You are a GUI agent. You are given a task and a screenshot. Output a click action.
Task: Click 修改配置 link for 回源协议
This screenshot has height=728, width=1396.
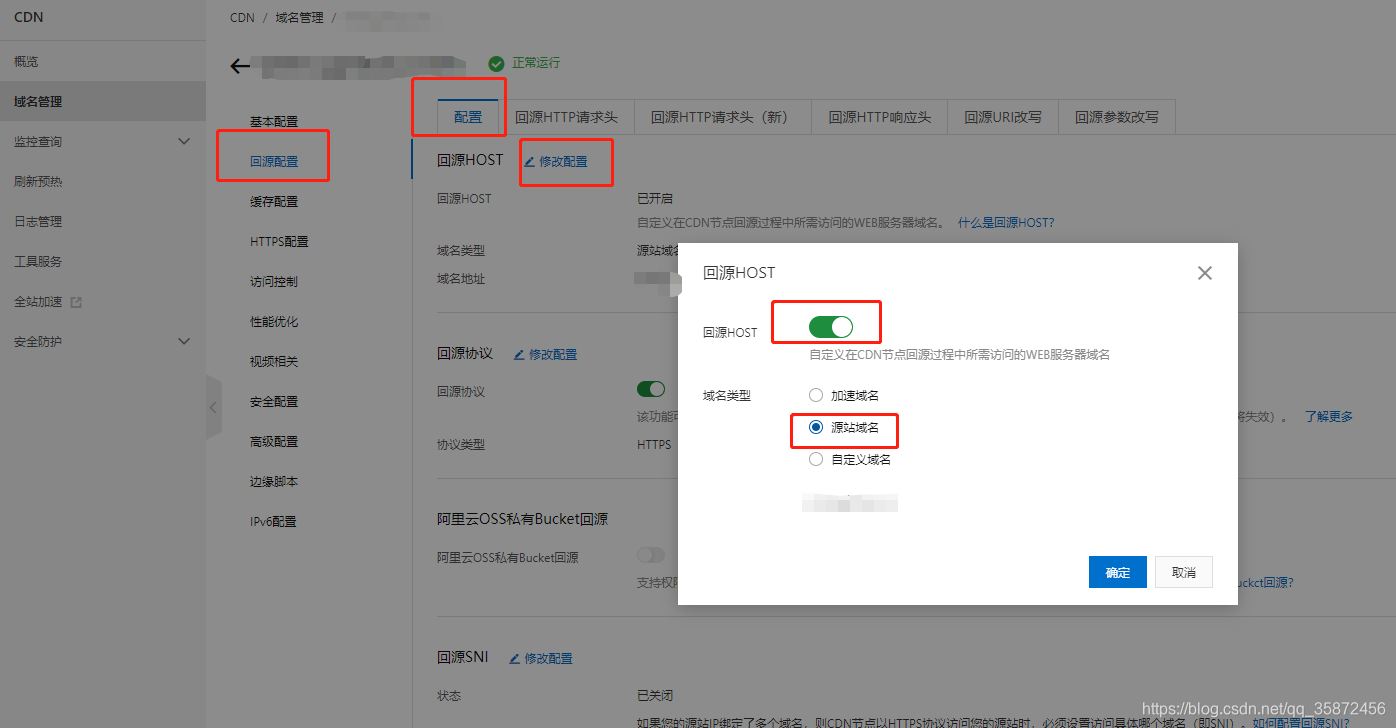click(553, 354)
